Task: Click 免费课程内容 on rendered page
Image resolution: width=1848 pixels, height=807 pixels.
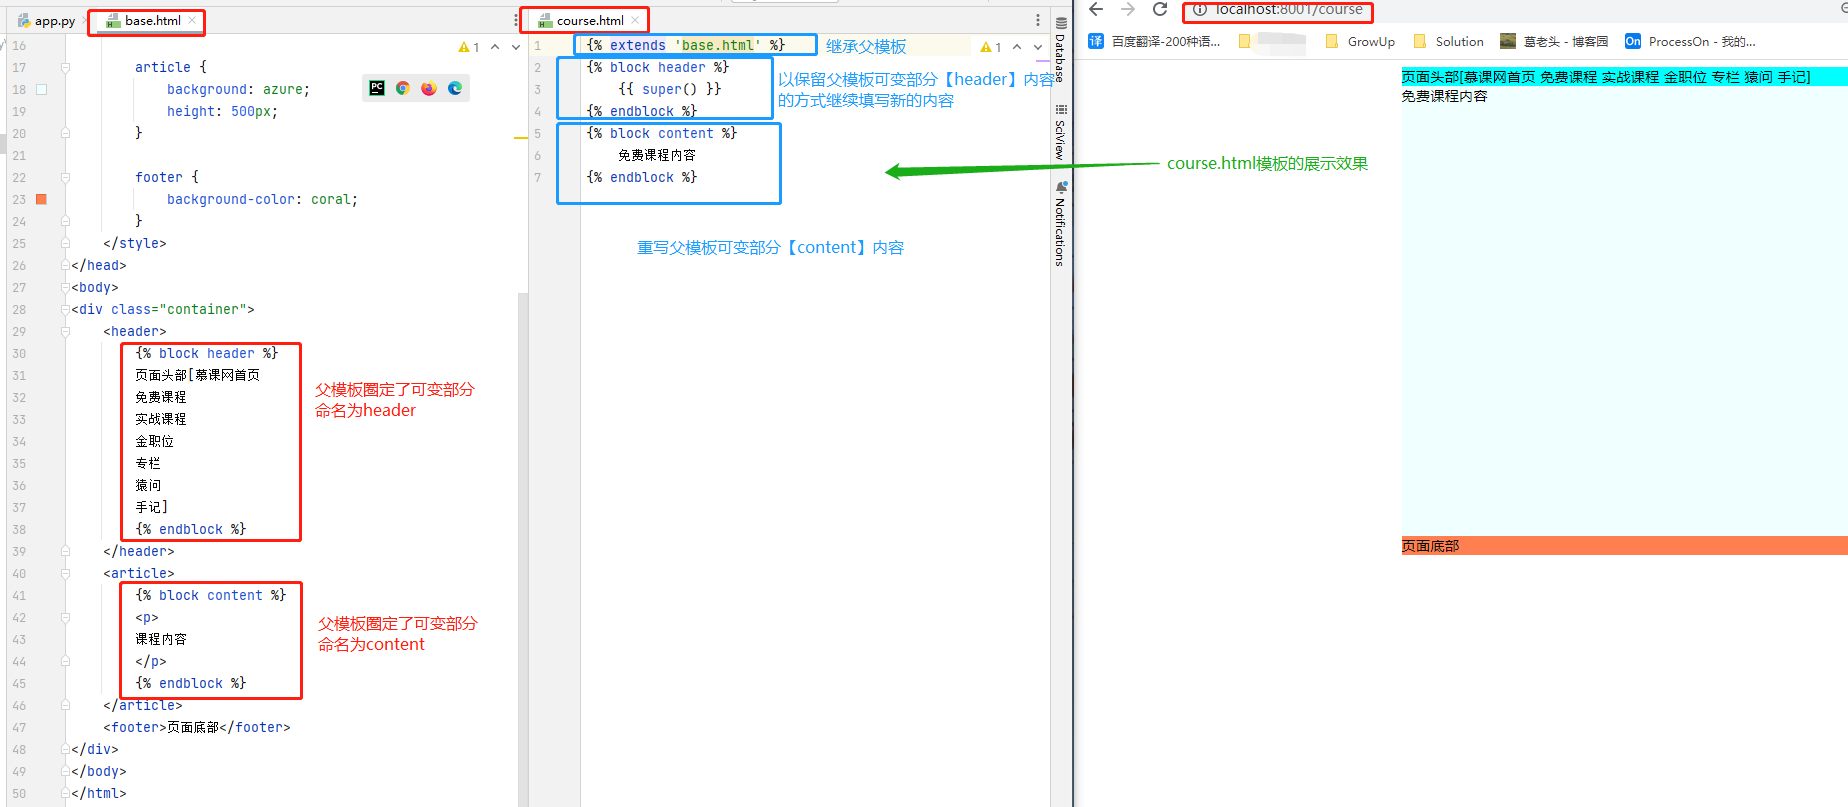Action: (x=1444, y=96)
